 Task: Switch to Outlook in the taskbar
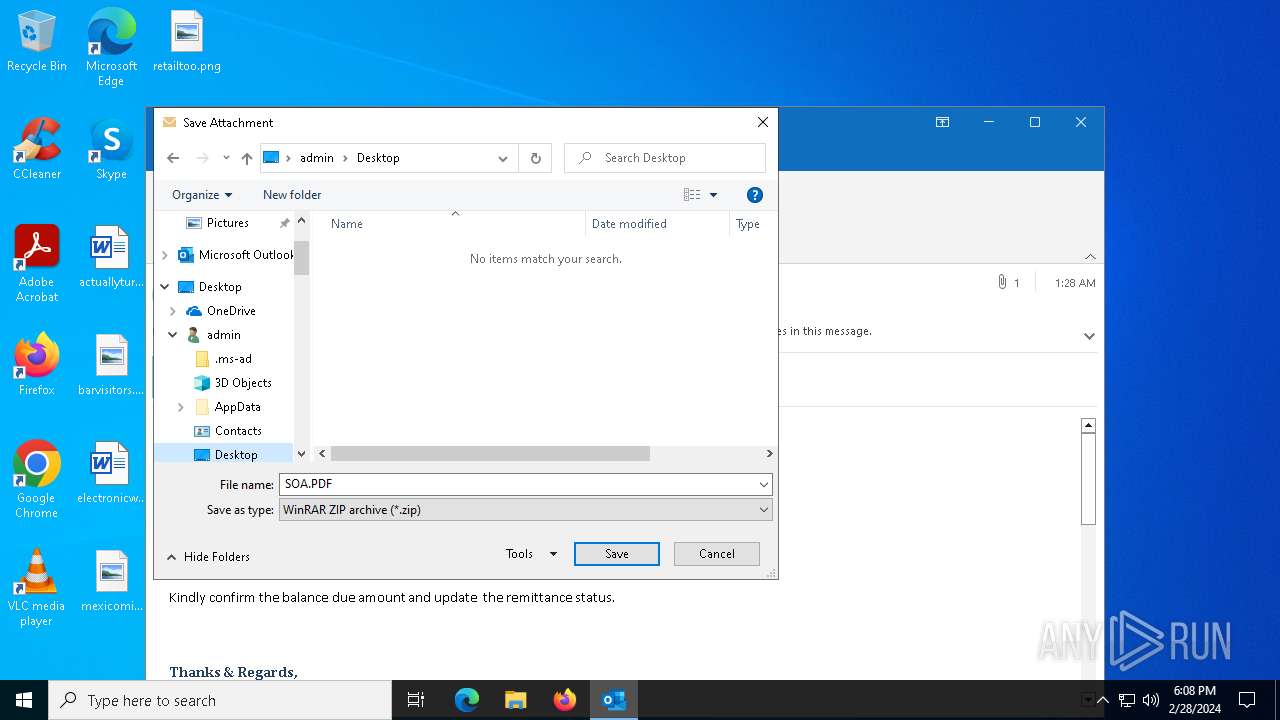614,700
